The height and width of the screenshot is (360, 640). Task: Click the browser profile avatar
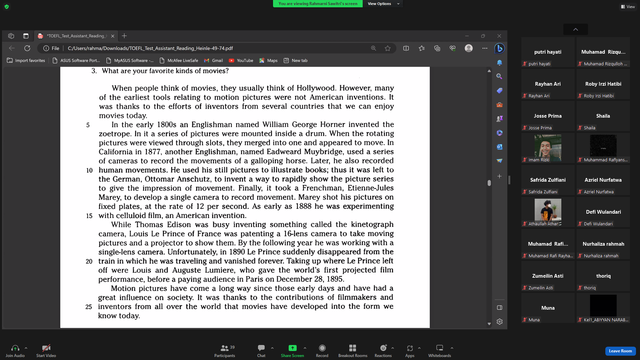tap(469, 48)
